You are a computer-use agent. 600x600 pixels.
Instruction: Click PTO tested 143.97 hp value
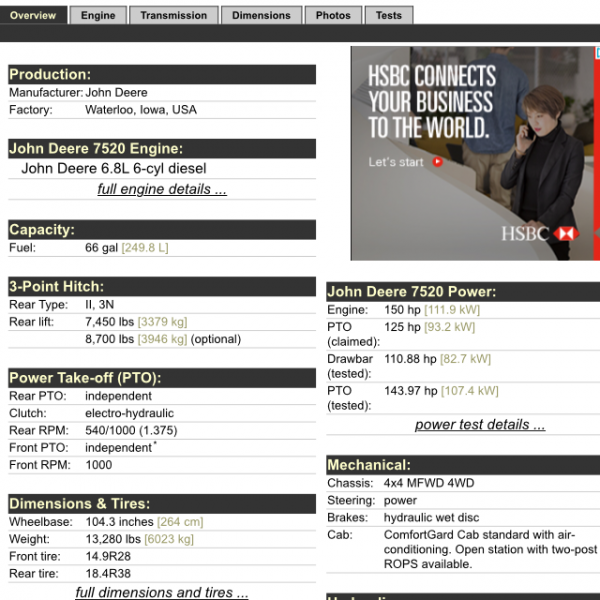click(411, 391)
